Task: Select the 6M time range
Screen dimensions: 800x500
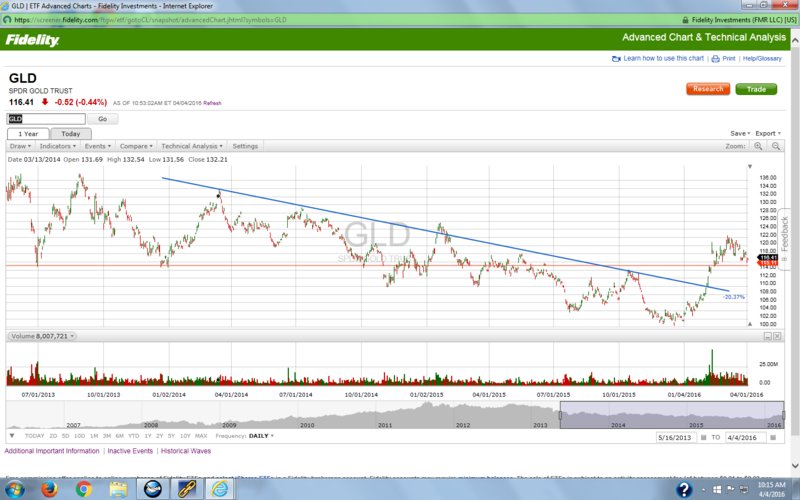Action: [119, 436]
